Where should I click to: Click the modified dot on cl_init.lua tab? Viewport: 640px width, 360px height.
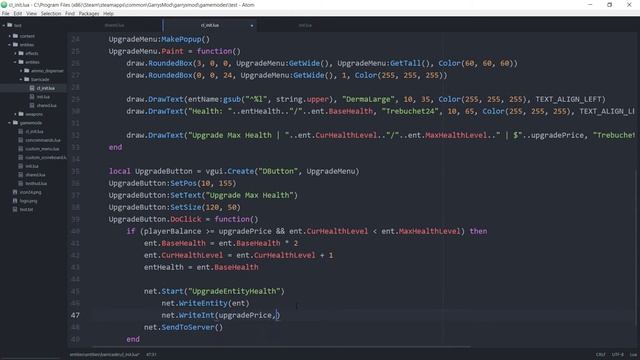pos(252,26)
